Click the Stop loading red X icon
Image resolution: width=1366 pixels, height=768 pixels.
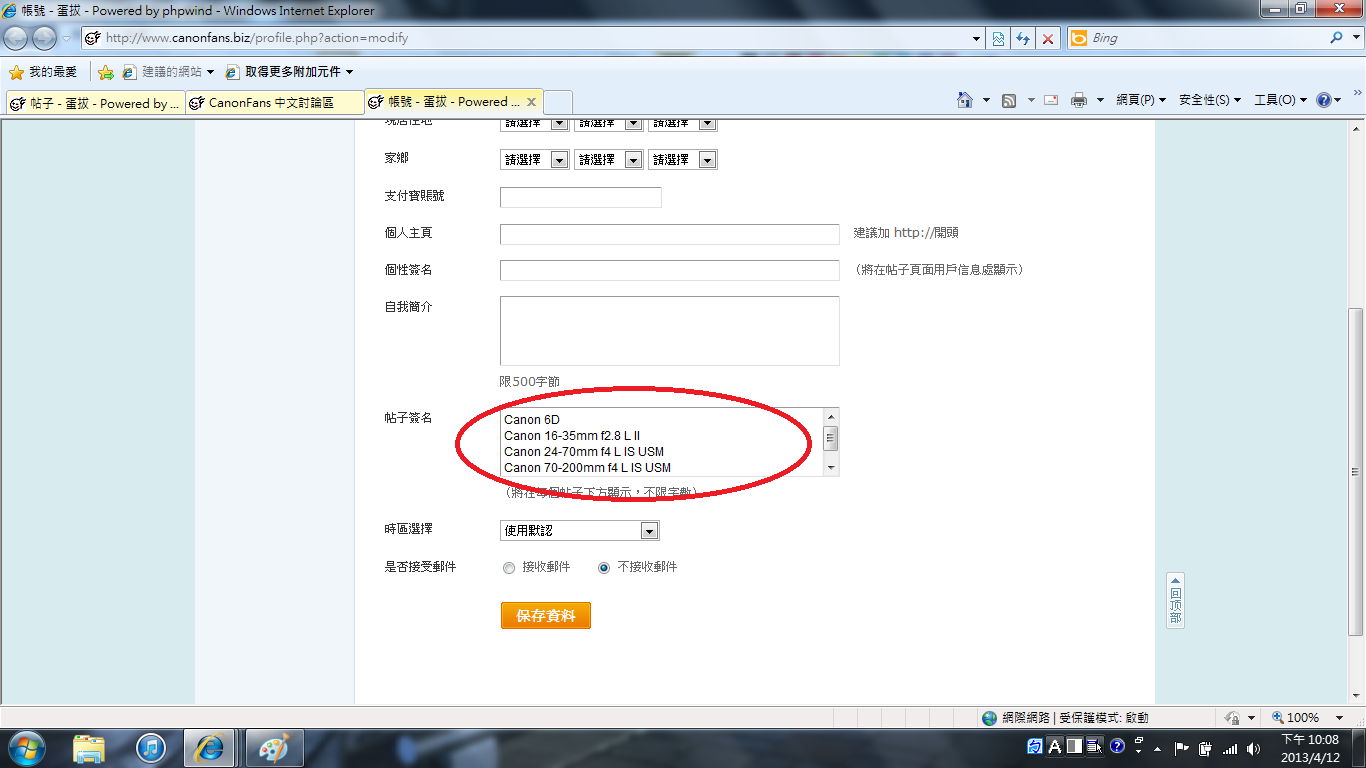[1048, 38]
